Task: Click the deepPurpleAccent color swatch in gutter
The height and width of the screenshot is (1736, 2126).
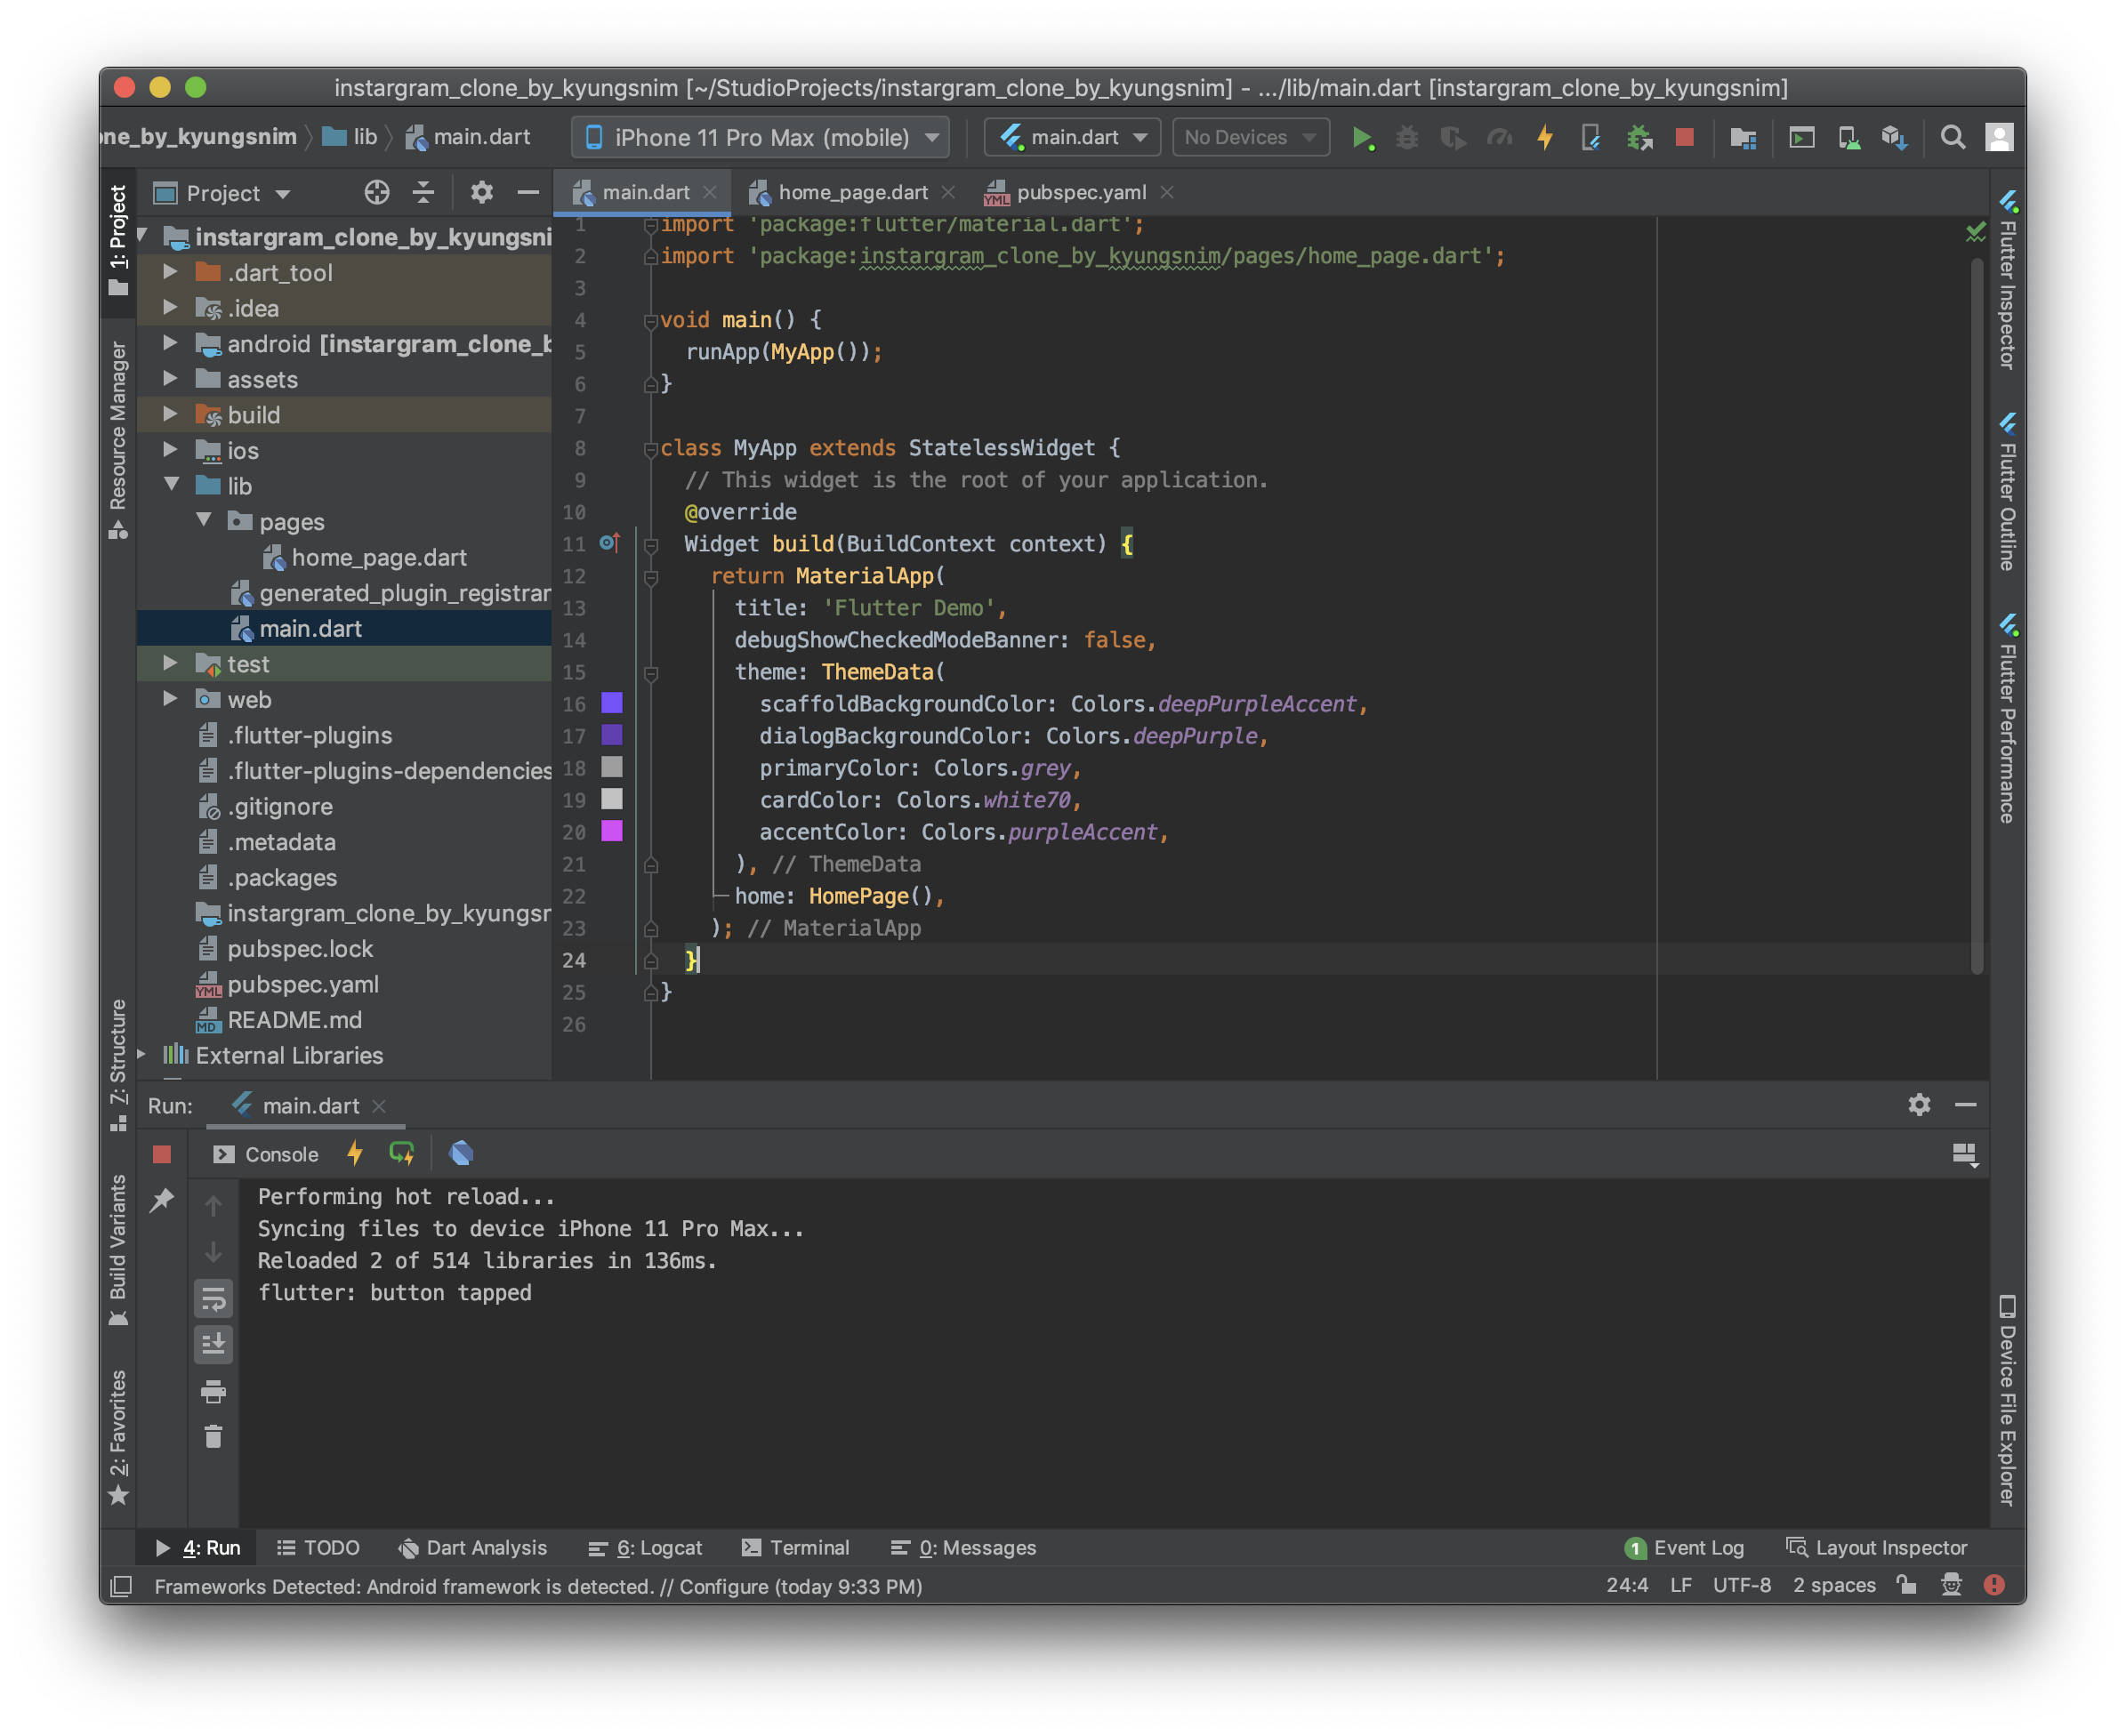Action: coord(612,704)
